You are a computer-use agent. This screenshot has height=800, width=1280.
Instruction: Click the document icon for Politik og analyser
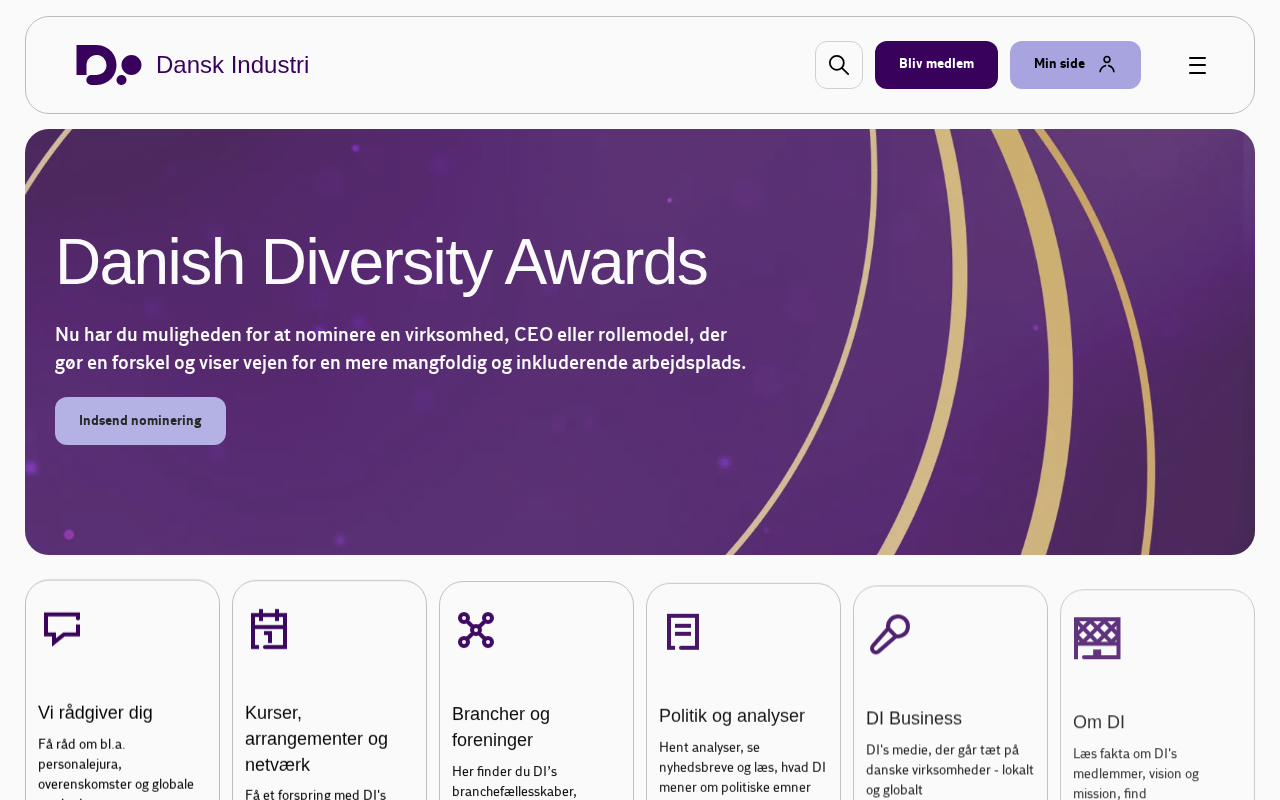[x=683, y=632]
